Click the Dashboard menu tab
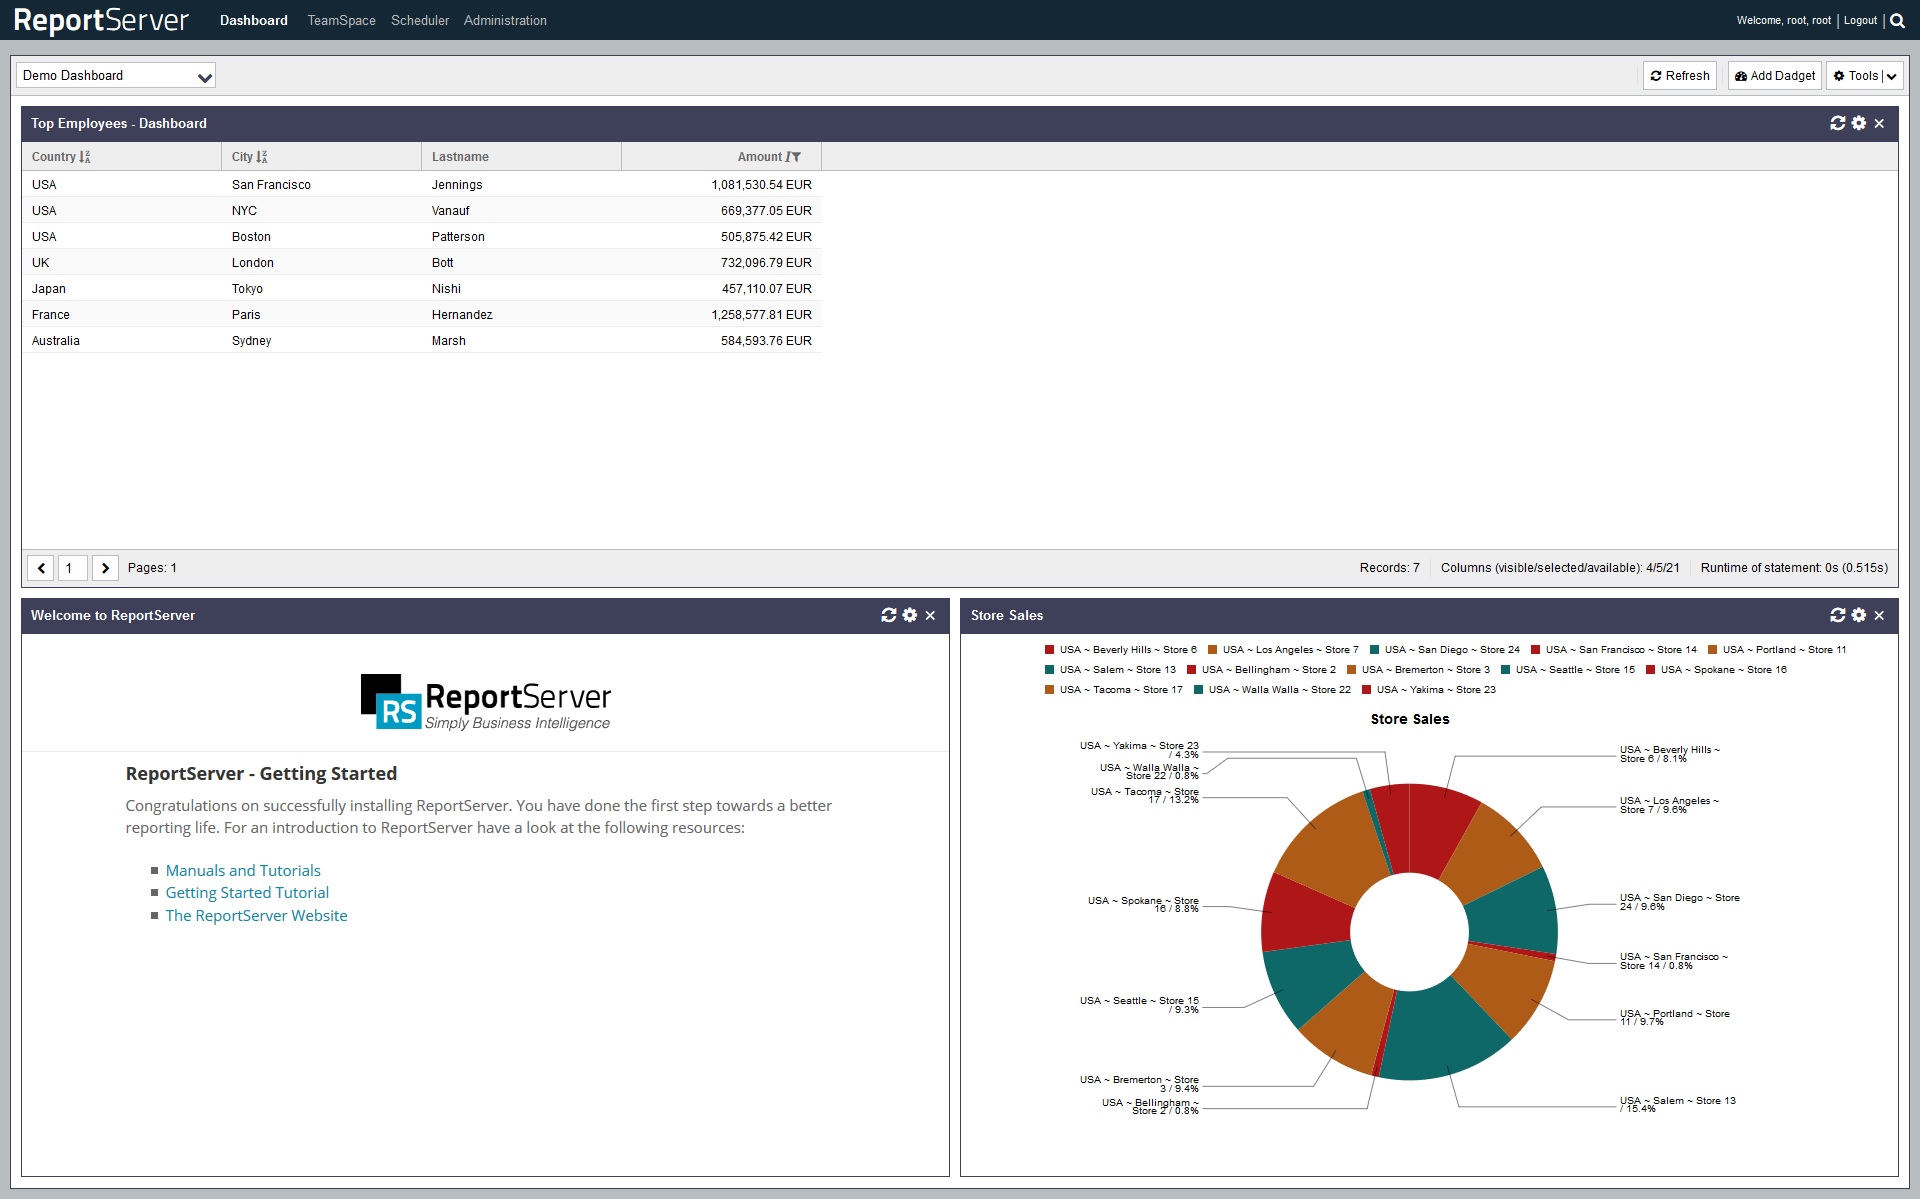Image resolution: width=1920 pixels, height=1199 pixels. tap(253, 19)
